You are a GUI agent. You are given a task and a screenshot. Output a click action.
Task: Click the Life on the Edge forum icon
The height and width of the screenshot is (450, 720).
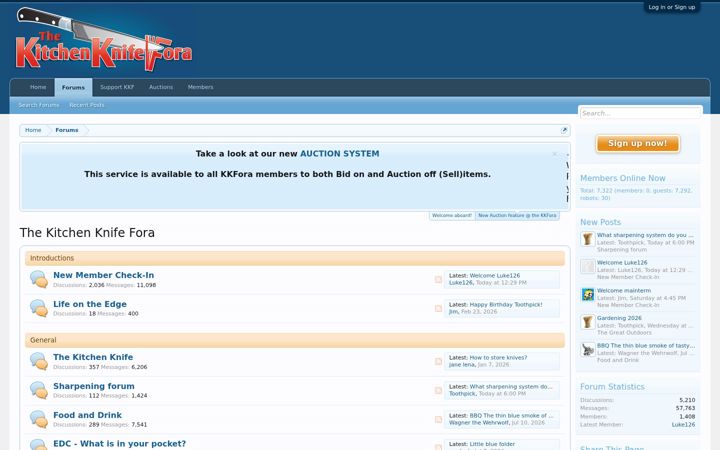pos(39,308)
